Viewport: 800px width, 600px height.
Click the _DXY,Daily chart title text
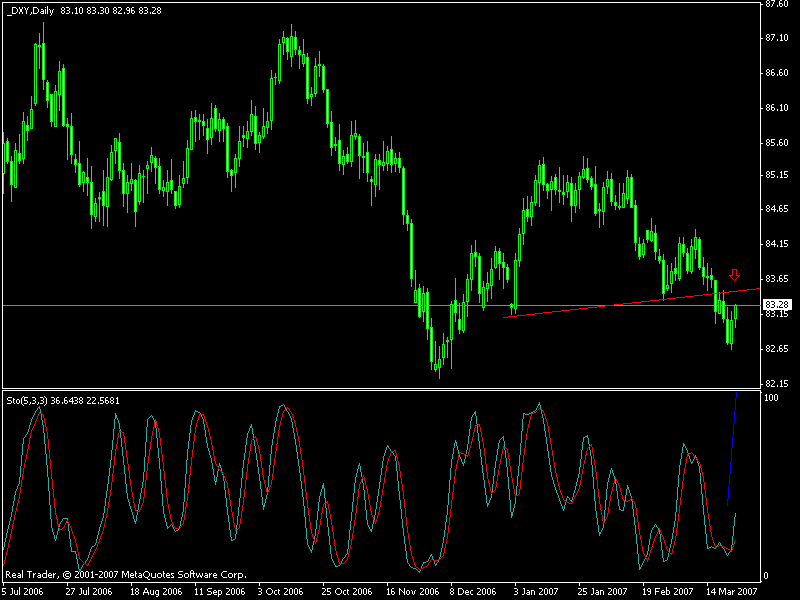30,11
